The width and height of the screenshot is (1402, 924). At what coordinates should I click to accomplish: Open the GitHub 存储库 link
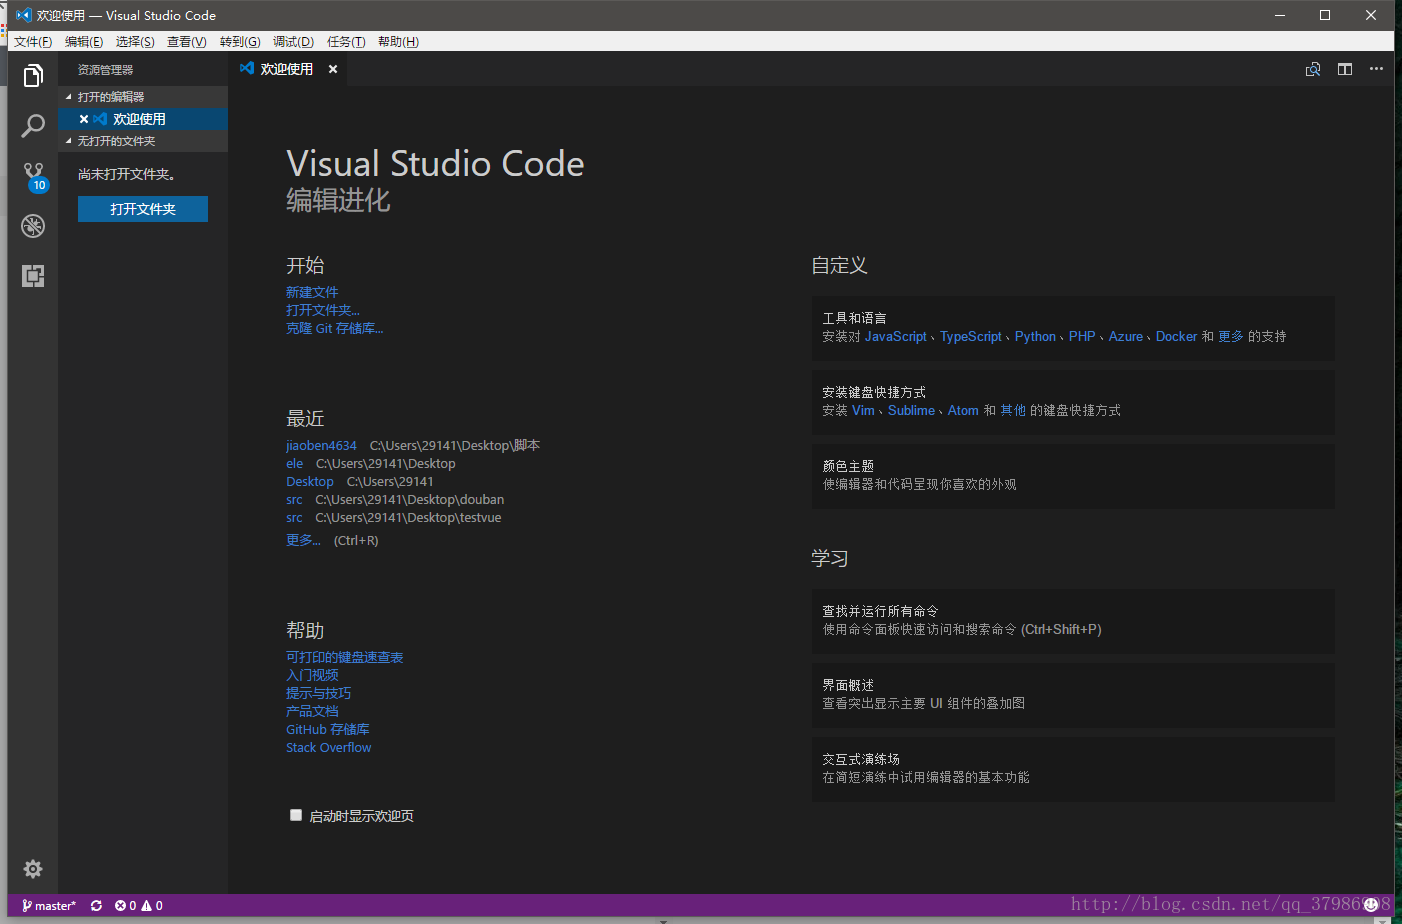point(328,729)
